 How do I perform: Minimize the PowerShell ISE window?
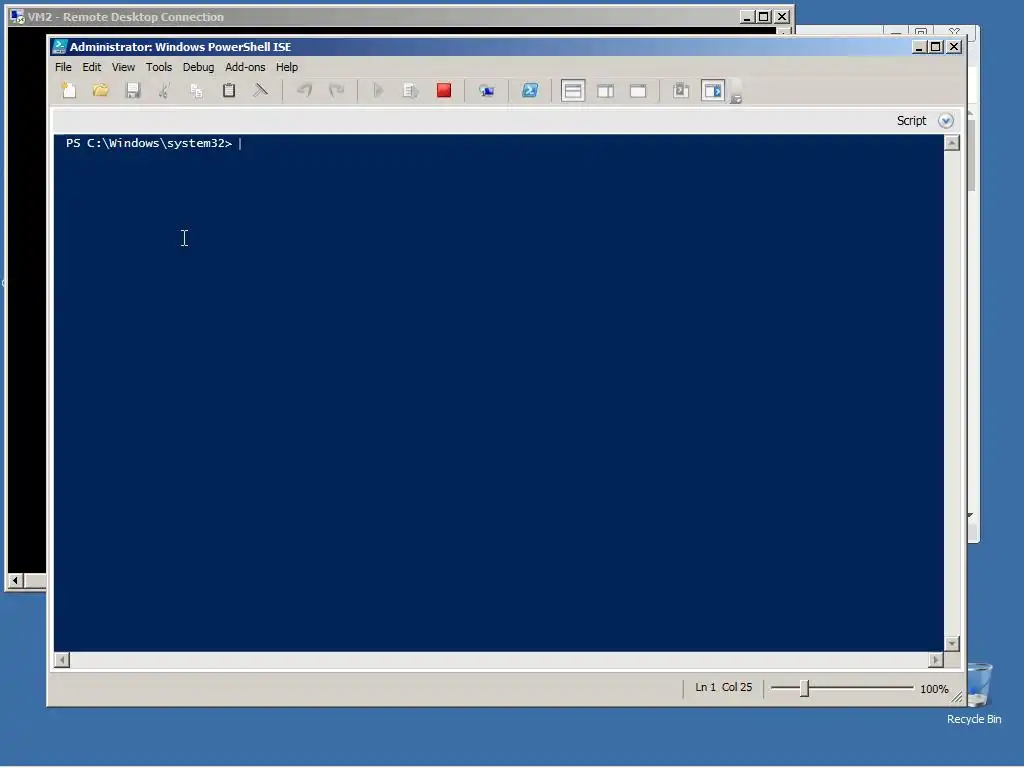point(920,47)
